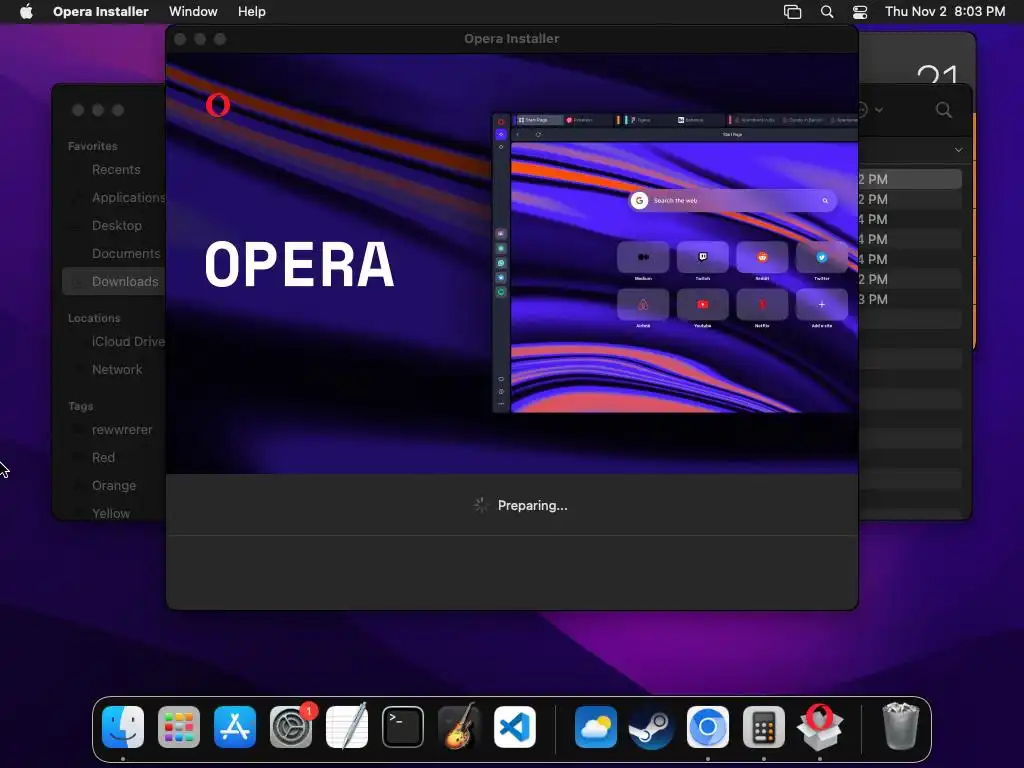The width and height of the screenshot is (1024, 768).
Task: Open Visual Studio Code from the Dock
Action: pos(515,727)
